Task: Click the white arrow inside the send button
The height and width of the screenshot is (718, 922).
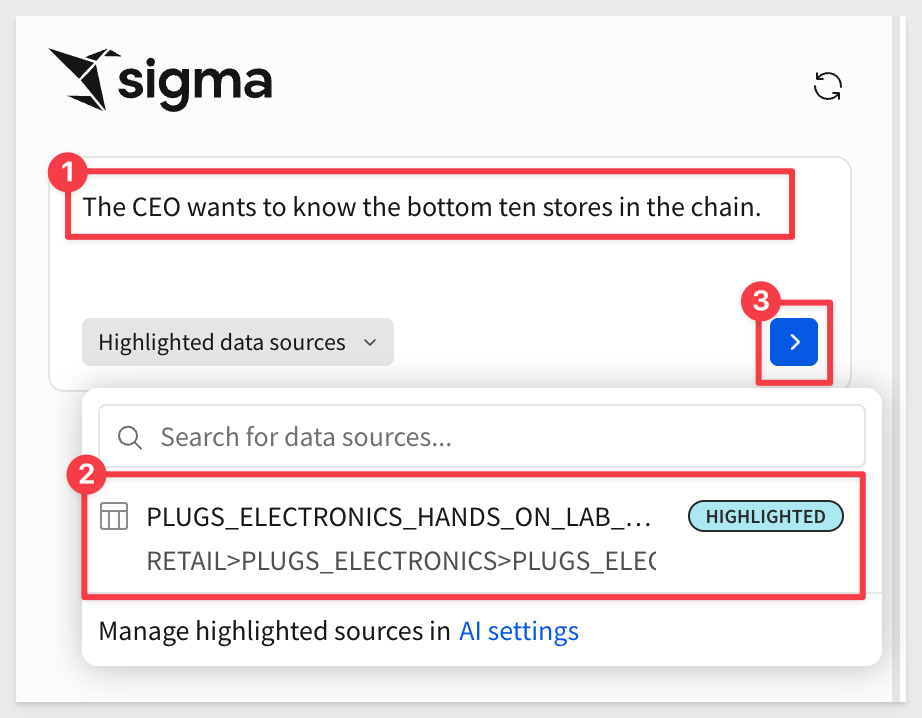Action: (x=795, y=342)
